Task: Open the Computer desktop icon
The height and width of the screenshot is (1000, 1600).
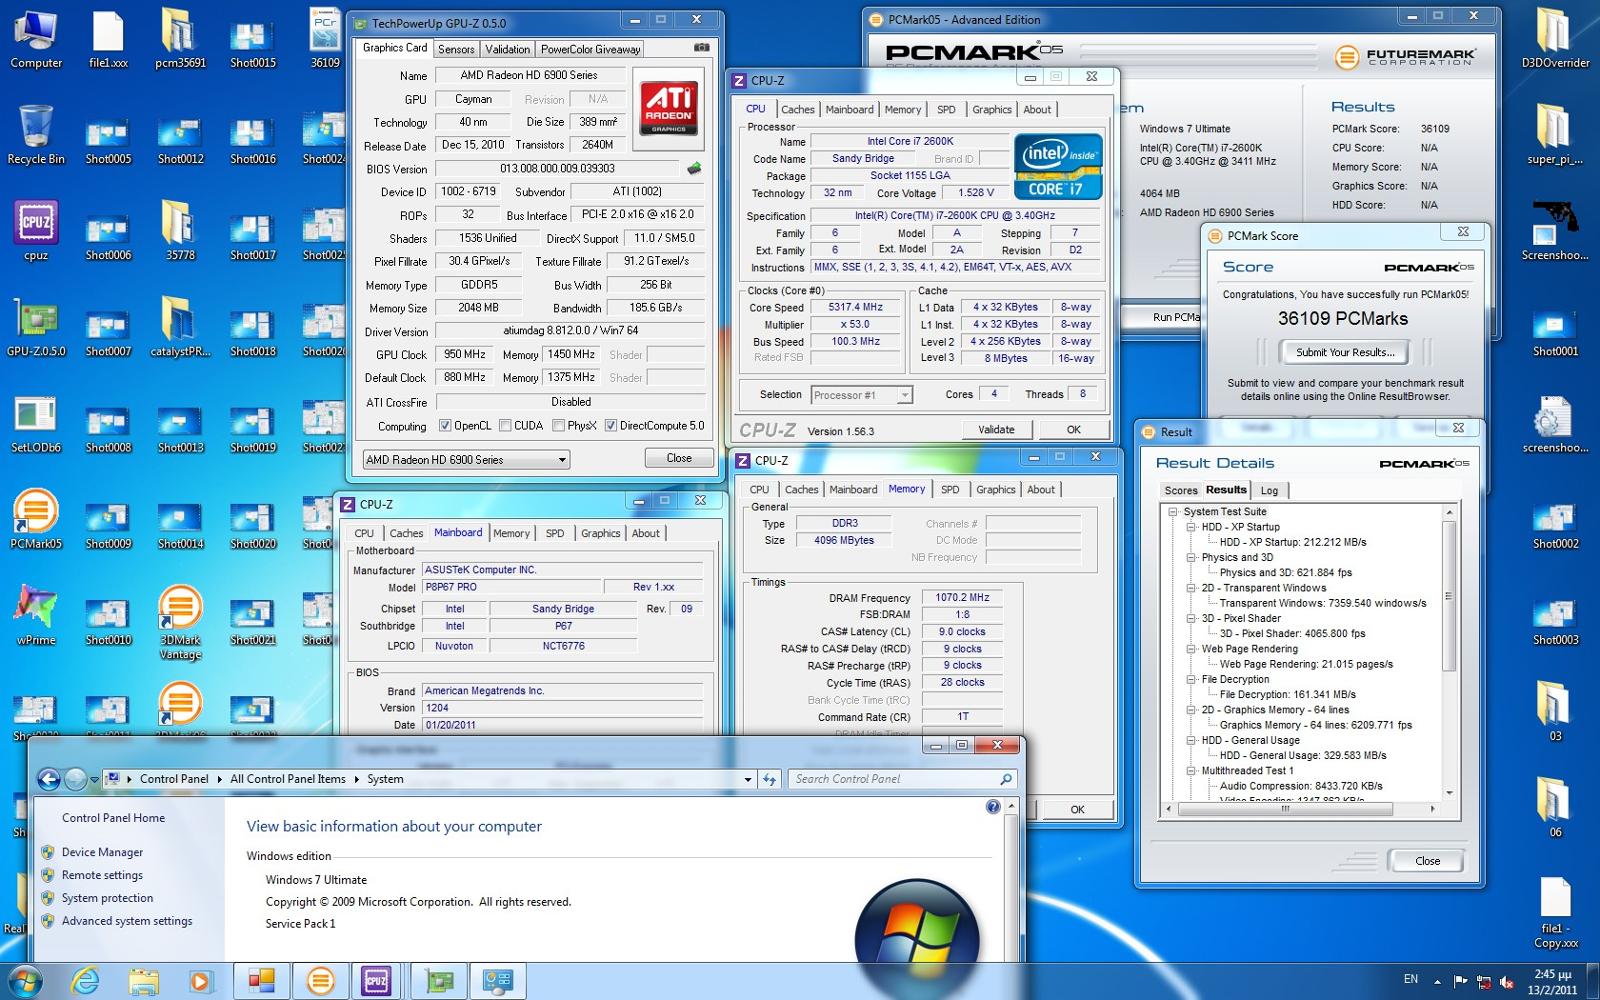Action: coord(36,38)
